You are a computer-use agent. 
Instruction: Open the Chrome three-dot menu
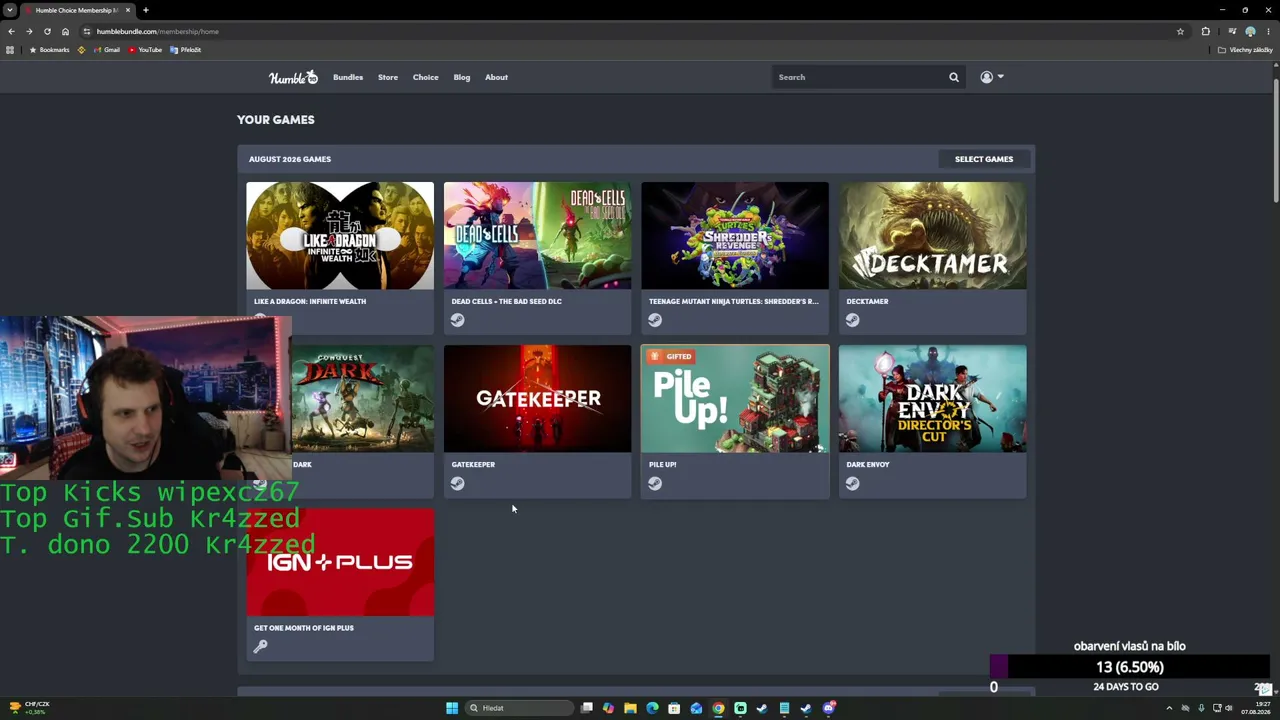click(x=1268, y=31)
